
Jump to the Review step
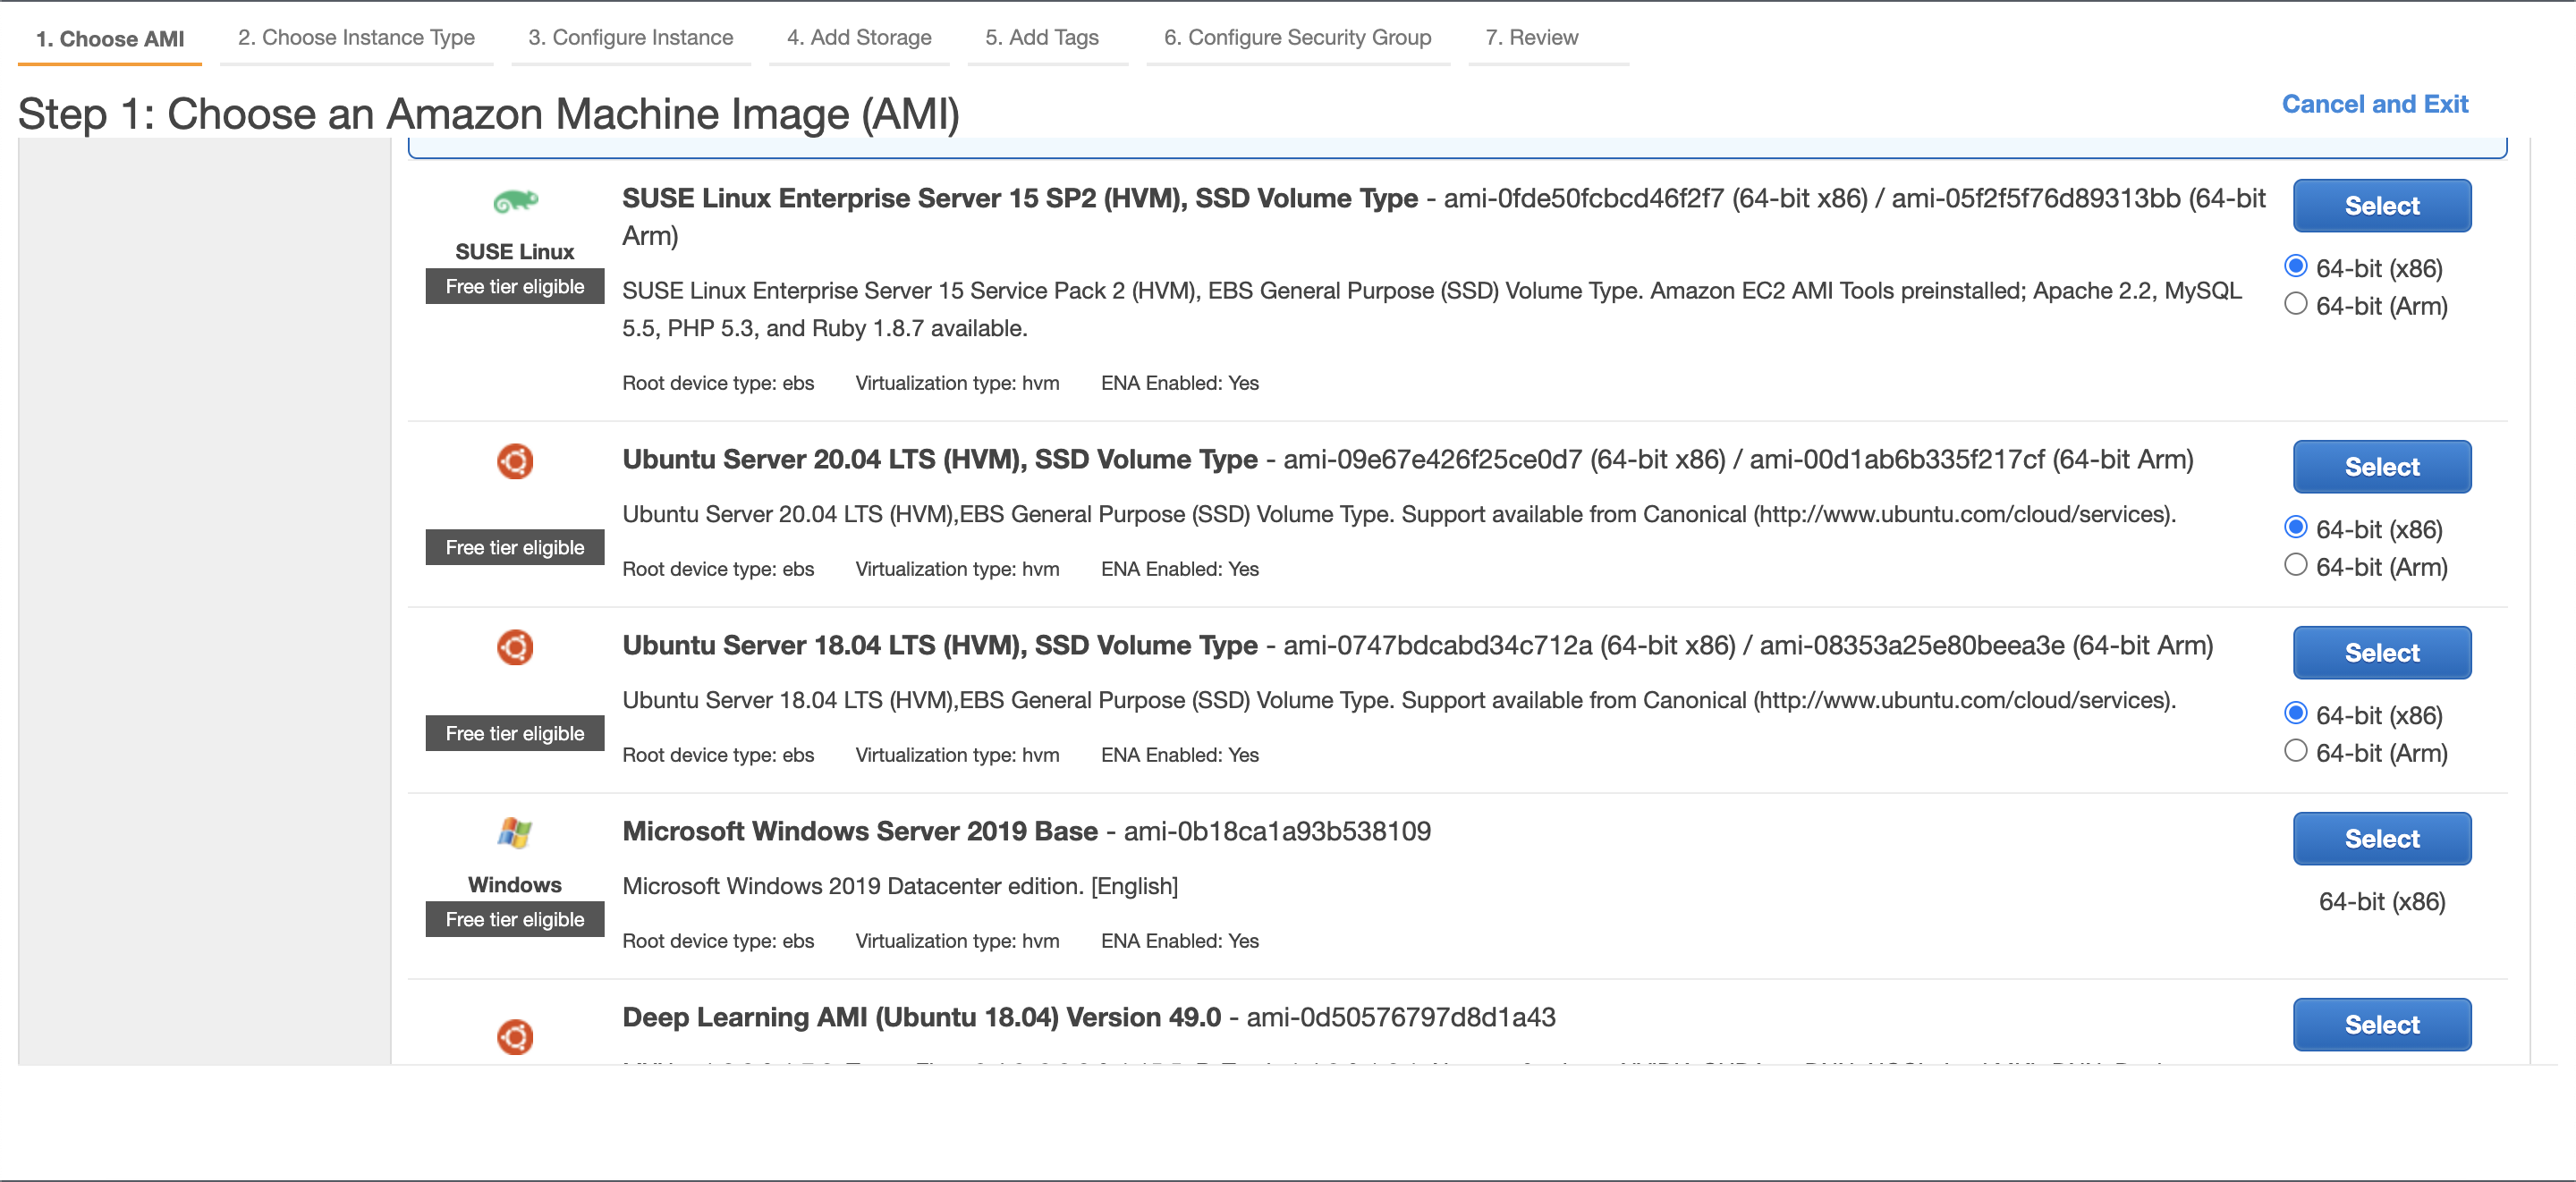1533,37
